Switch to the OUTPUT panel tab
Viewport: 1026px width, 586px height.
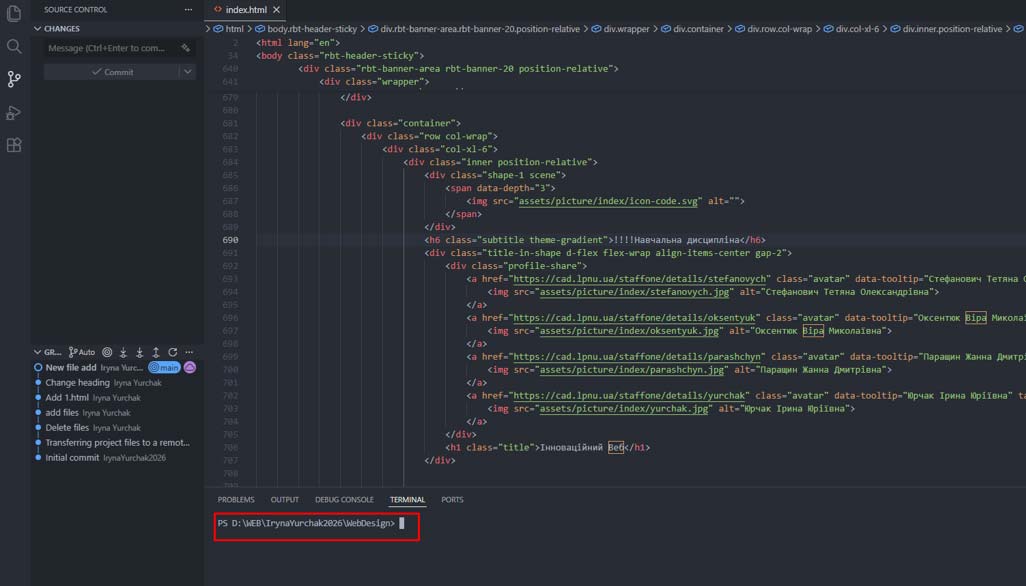pos(285,499)
